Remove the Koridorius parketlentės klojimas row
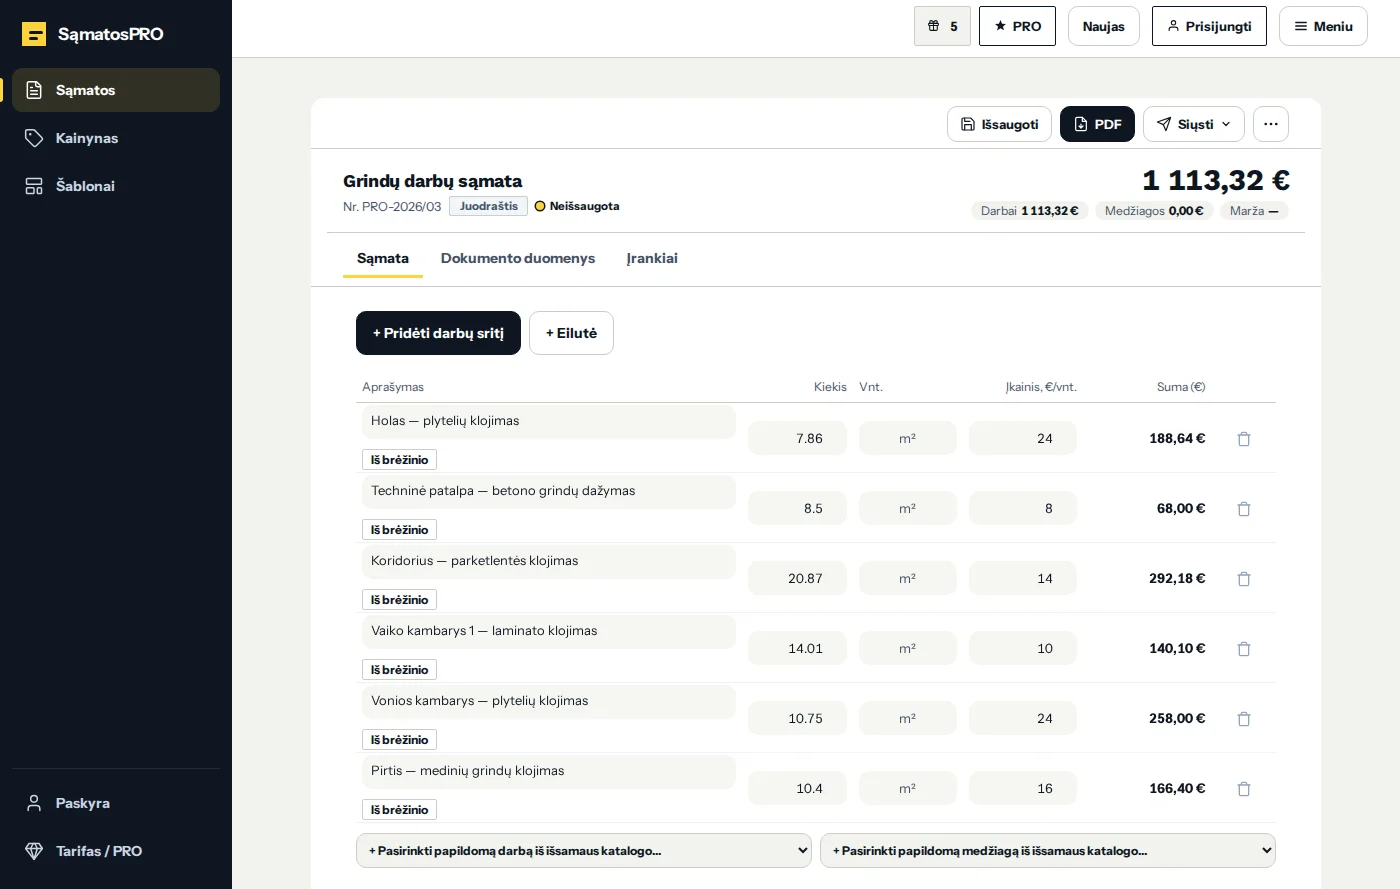This screenshot has width=1400, height=889. (x=1244, y=579)
